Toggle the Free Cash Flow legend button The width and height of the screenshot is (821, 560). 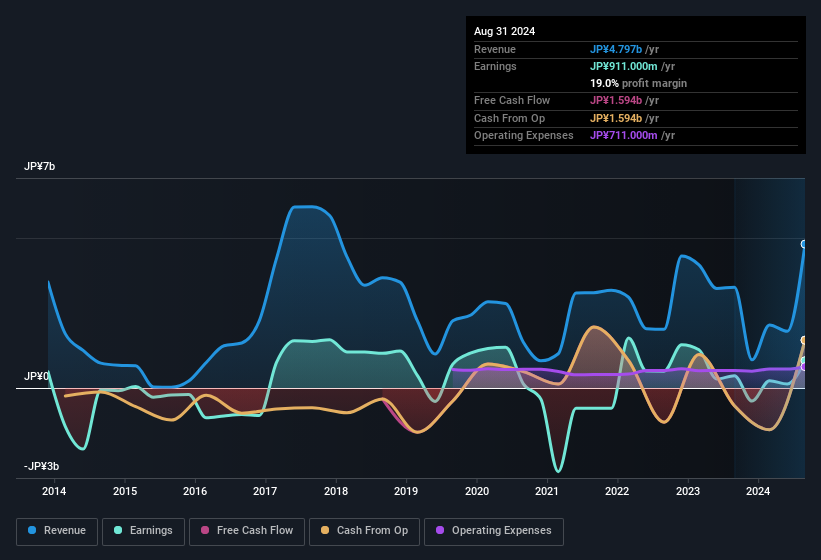pos(247,531)
